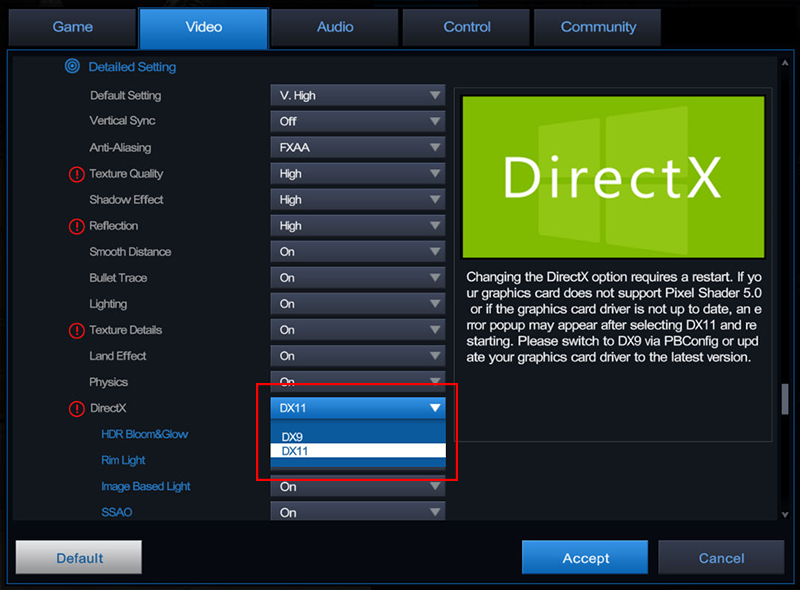Screen dimensions: 800x590
Task: Click the warning icon beside Texture Details
Action: 77,330
